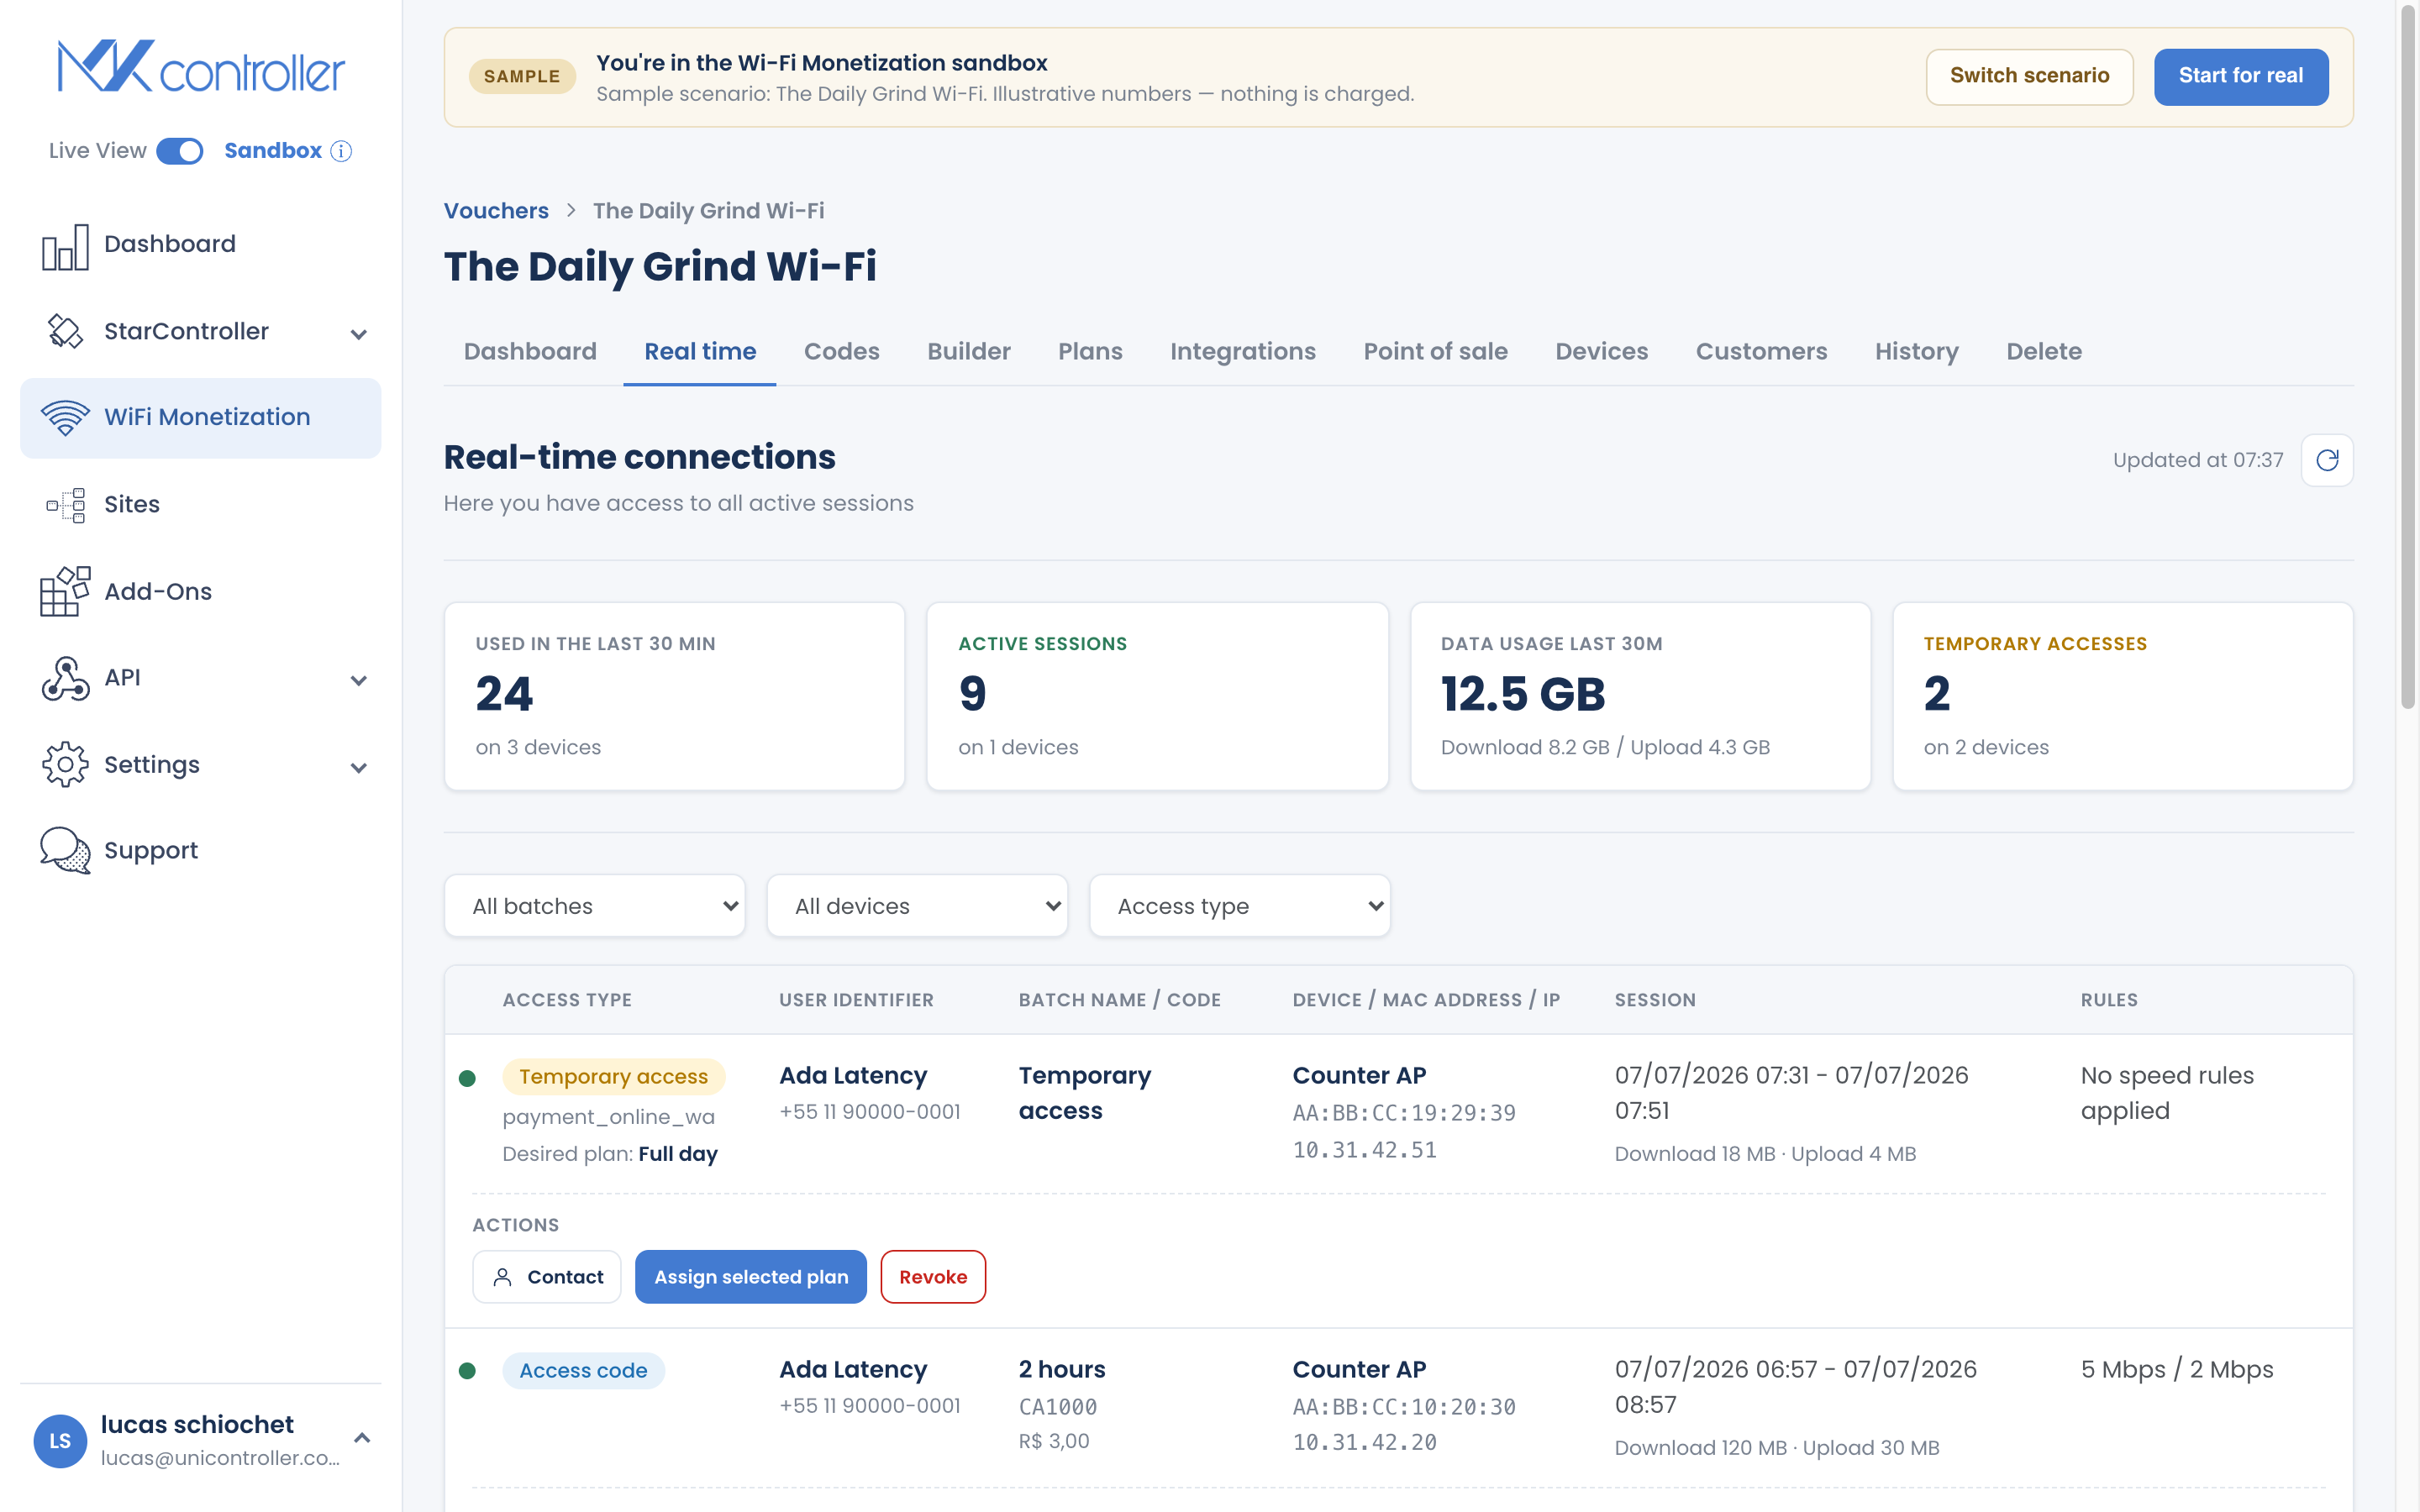Image resolution: width=2420 pixels, height=1512 pixels.
Task: Click the StarController satellite icon
Action: 65,331
